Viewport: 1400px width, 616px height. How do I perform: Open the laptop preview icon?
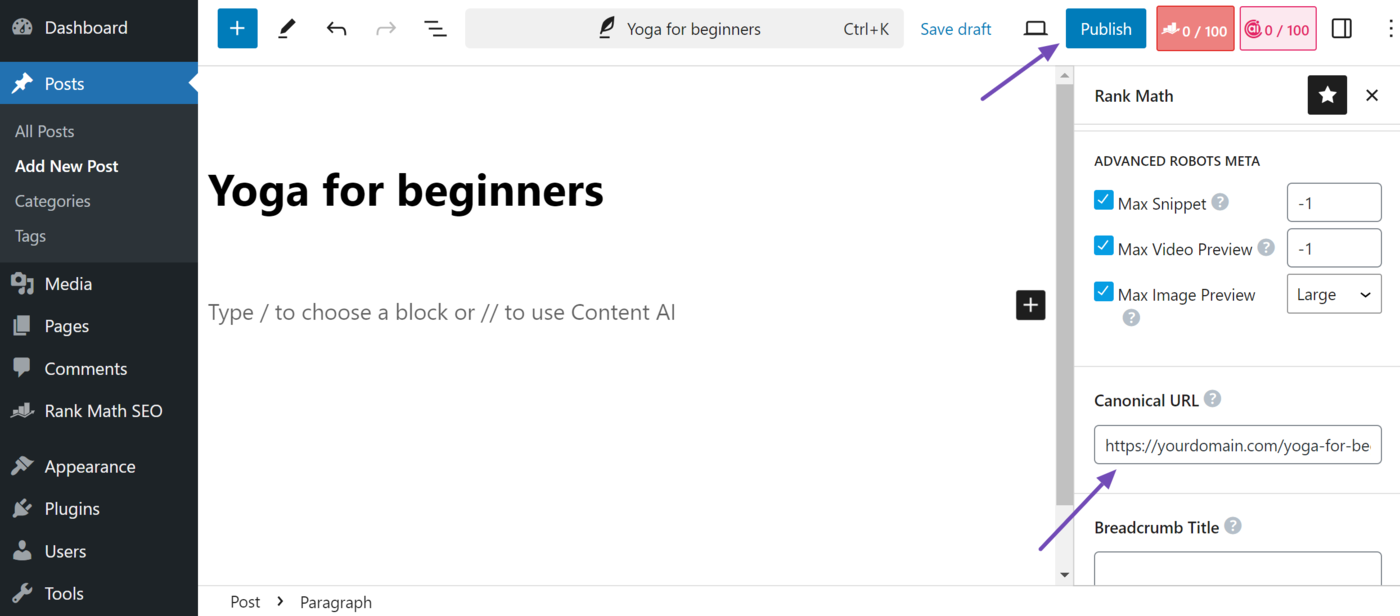coord(1036,29)
